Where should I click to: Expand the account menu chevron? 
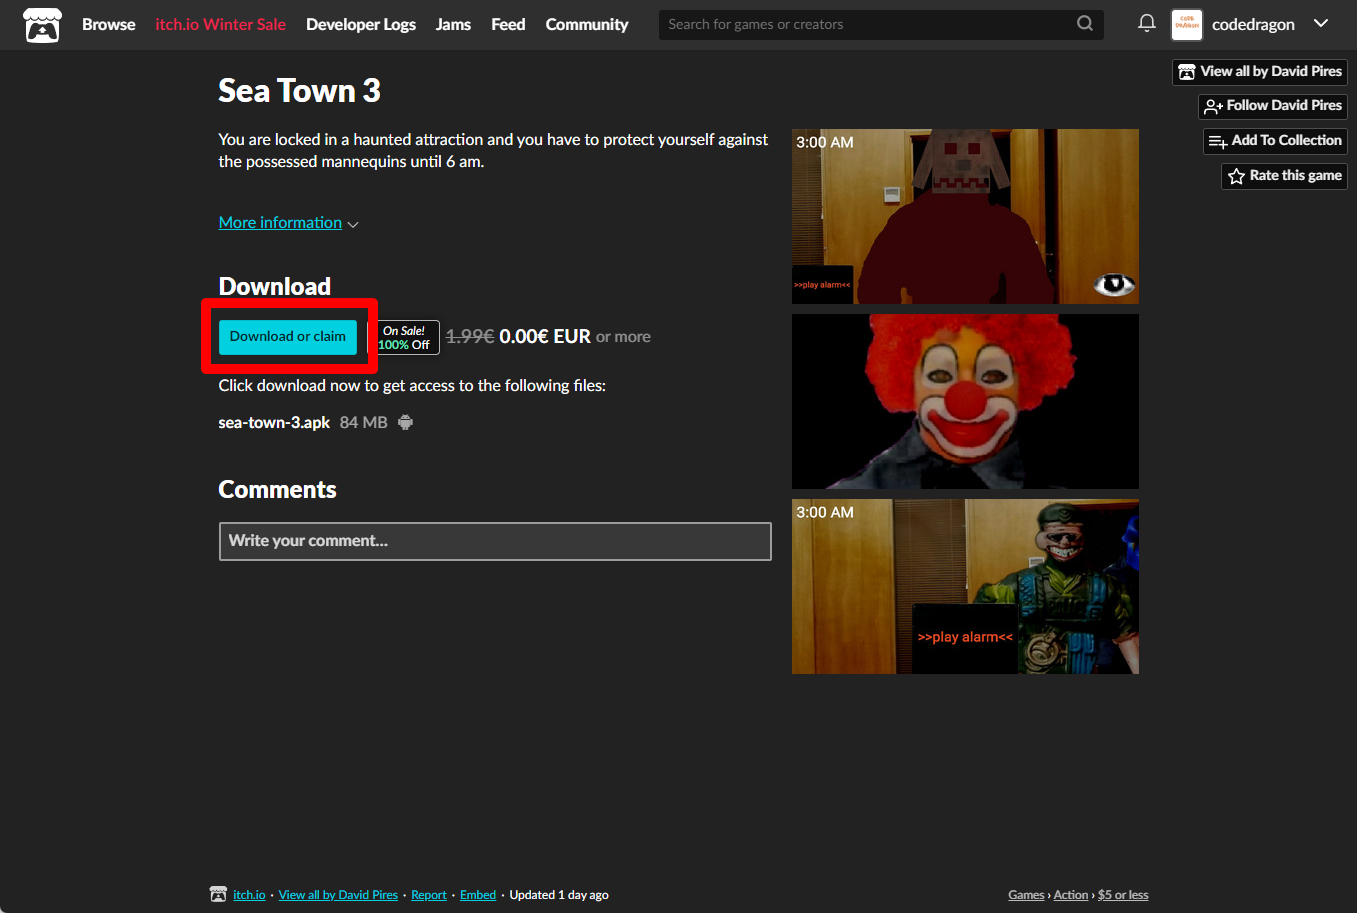click(1321, 24)
